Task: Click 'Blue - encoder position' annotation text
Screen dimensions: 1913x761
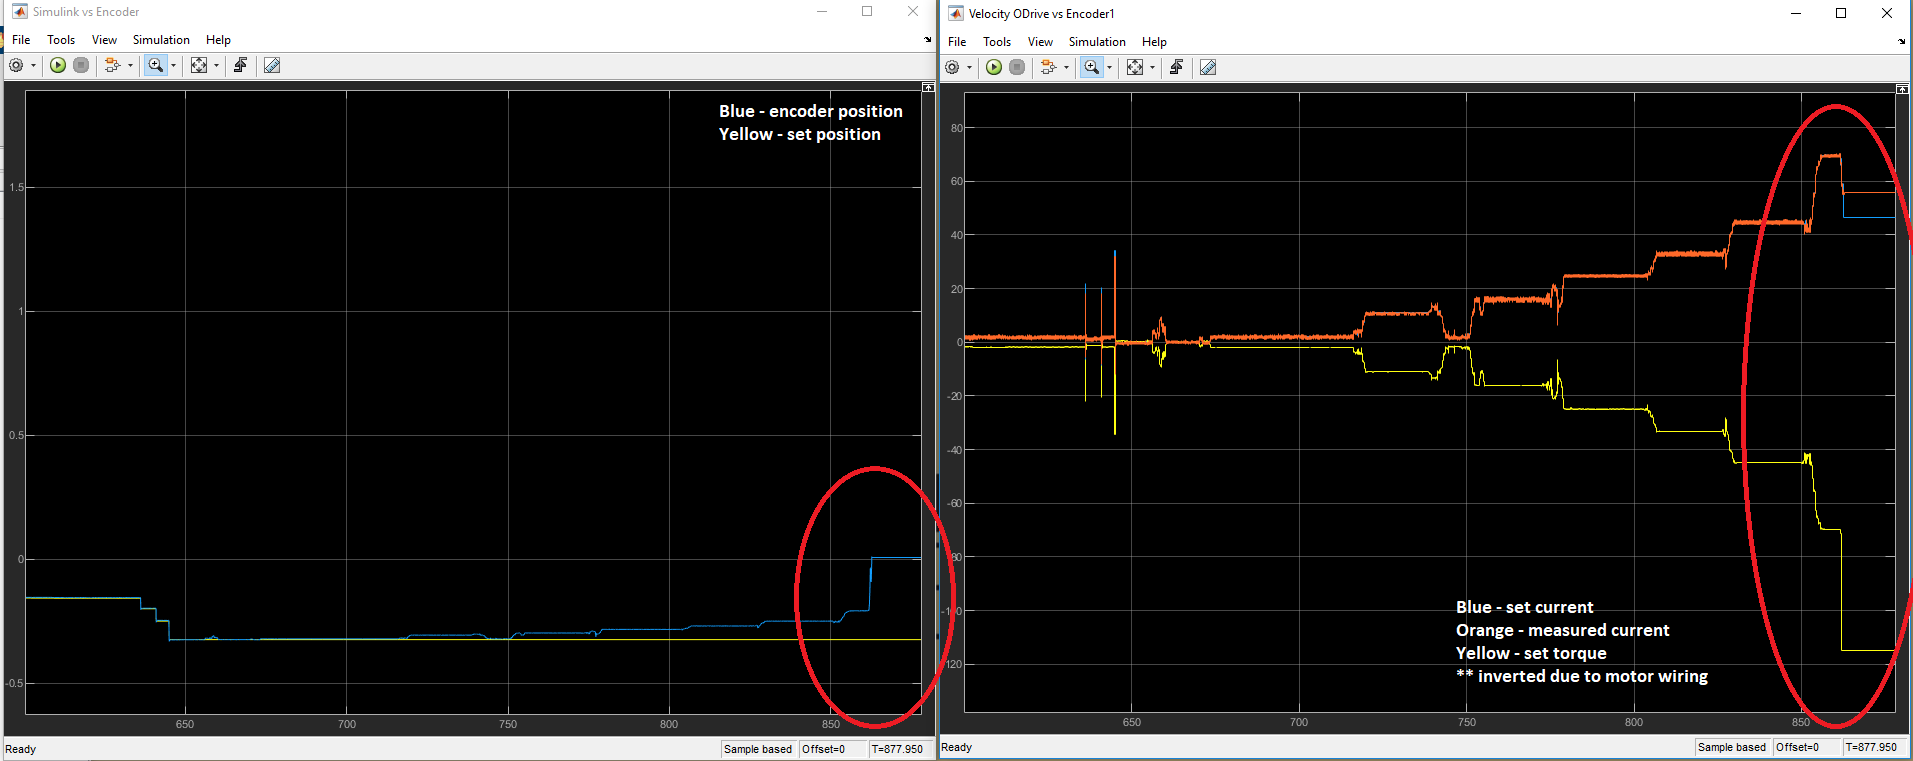Action: 811,111
